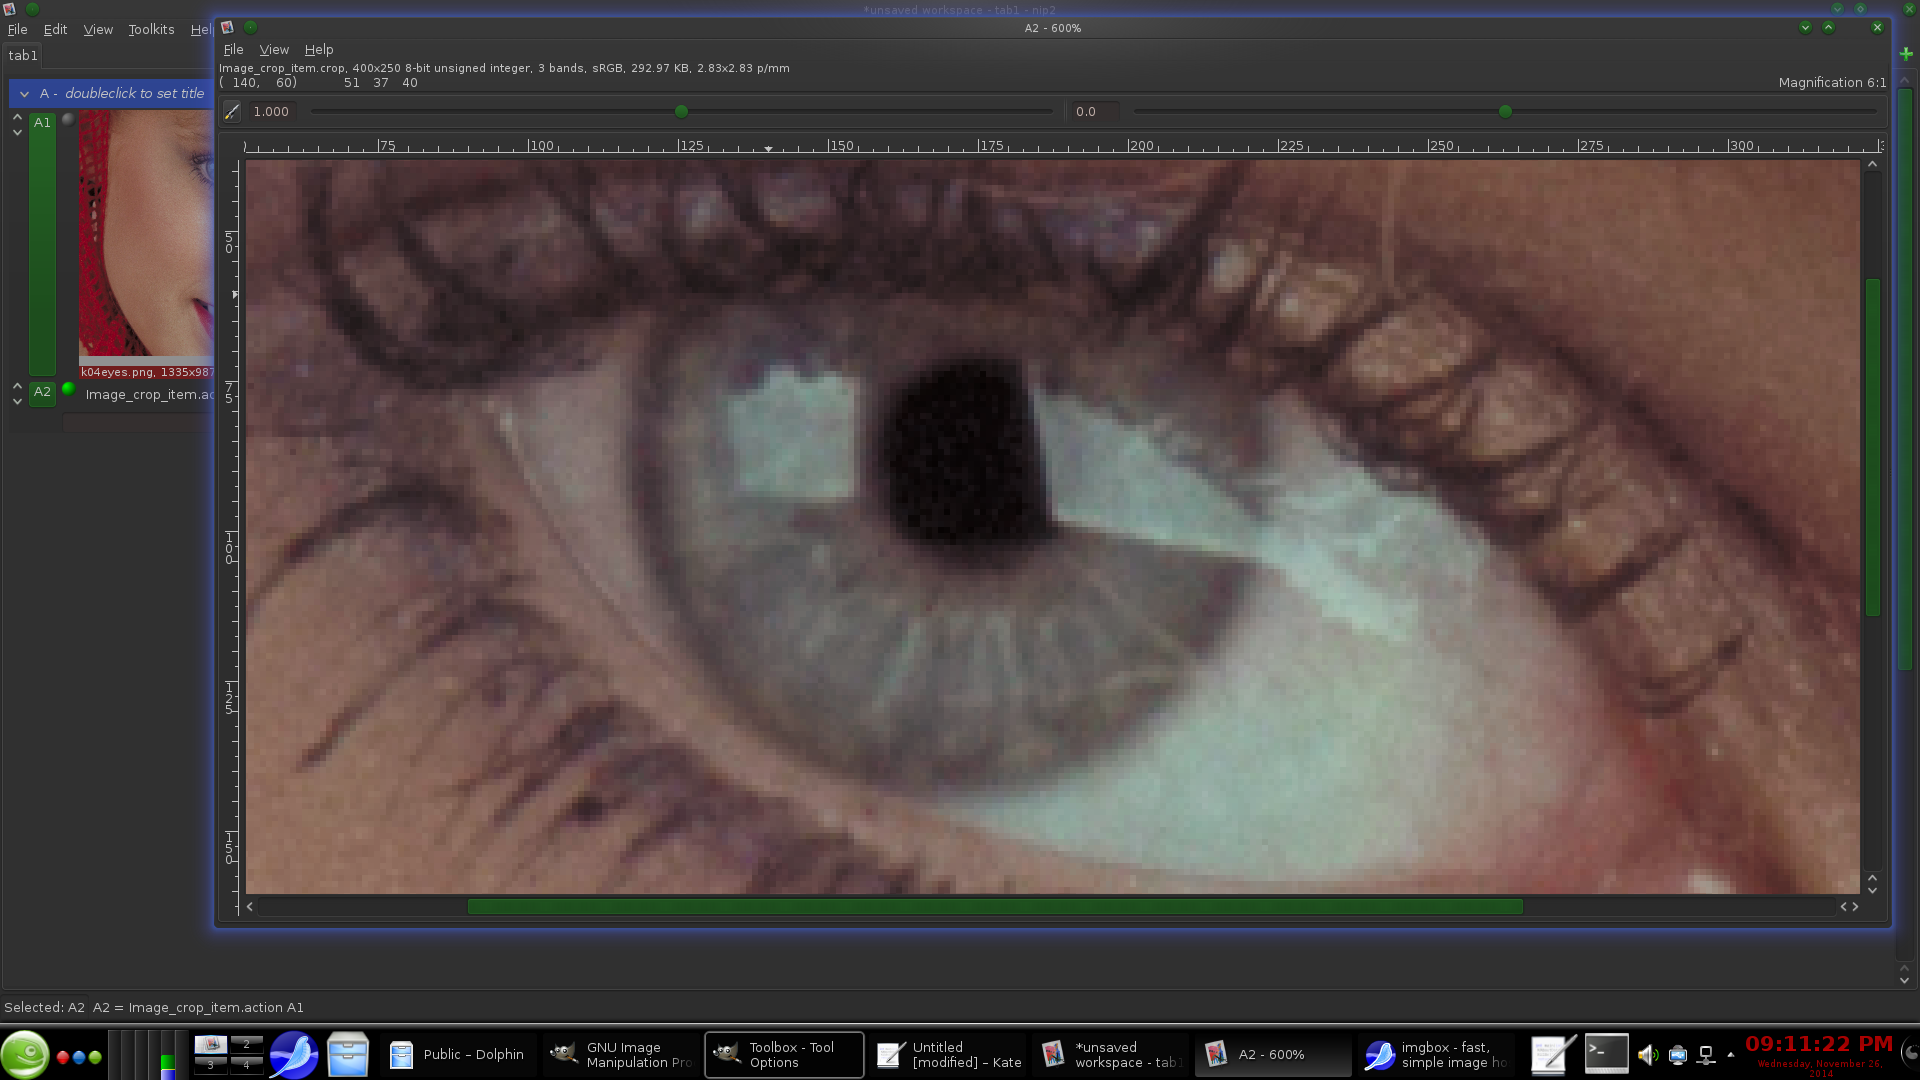
Task: Click the green pin dot in nip2 title bar
Action: tap(33, 9)
